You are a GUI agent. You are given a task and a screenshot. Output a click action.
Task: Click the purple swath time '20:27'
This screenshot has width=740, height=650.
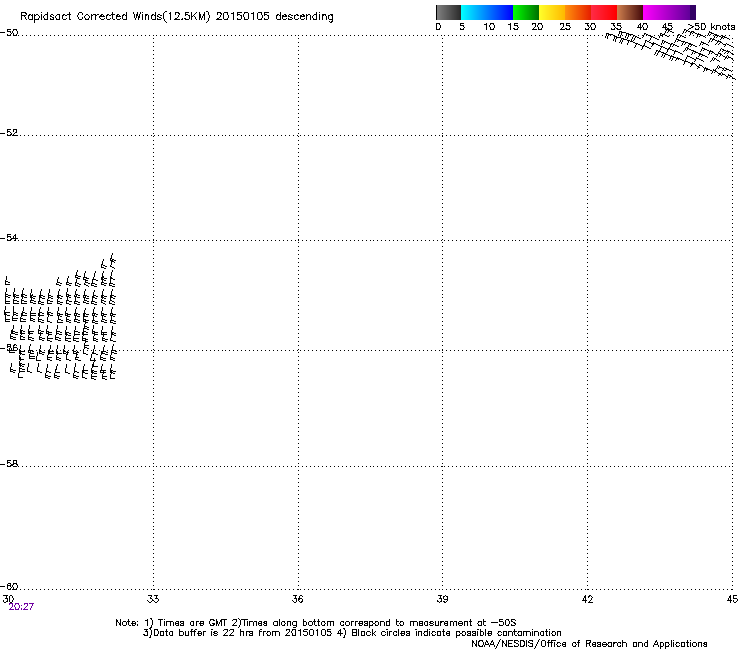(x=21, y=607)
